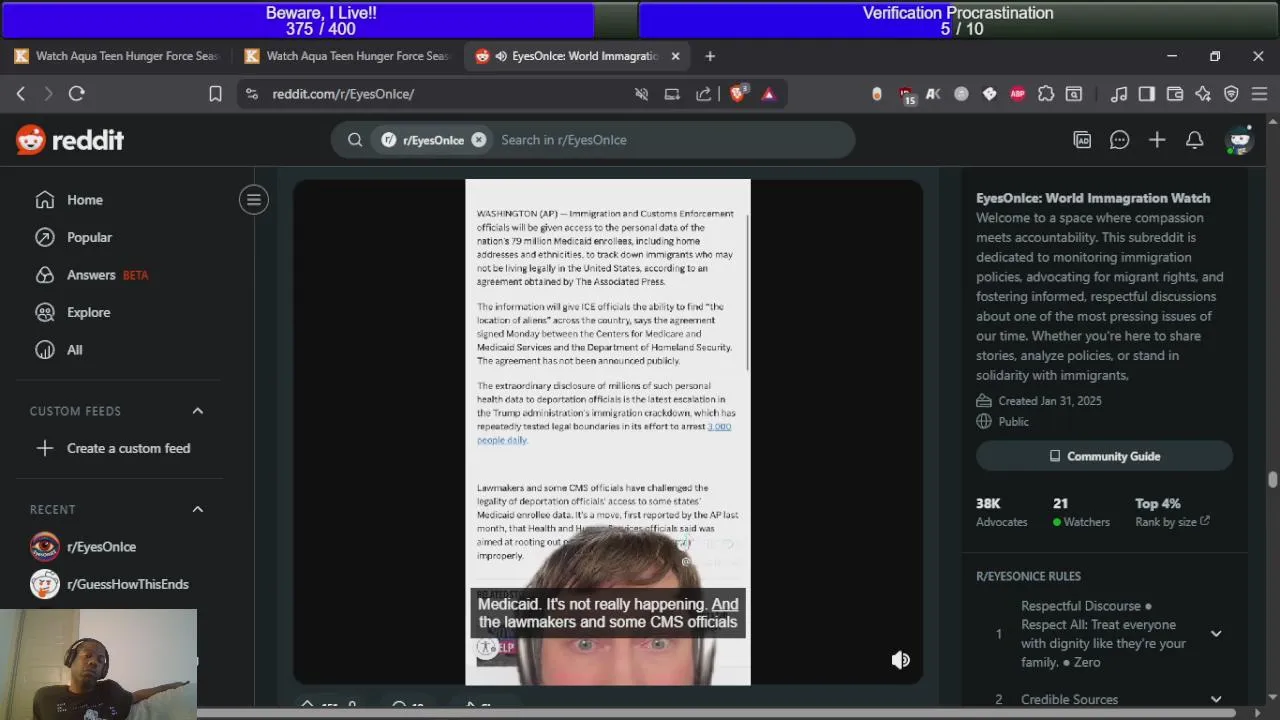Expand the Respectful Discourse rule
Screen dimensions: 1280x720
tap(1216, 634)
